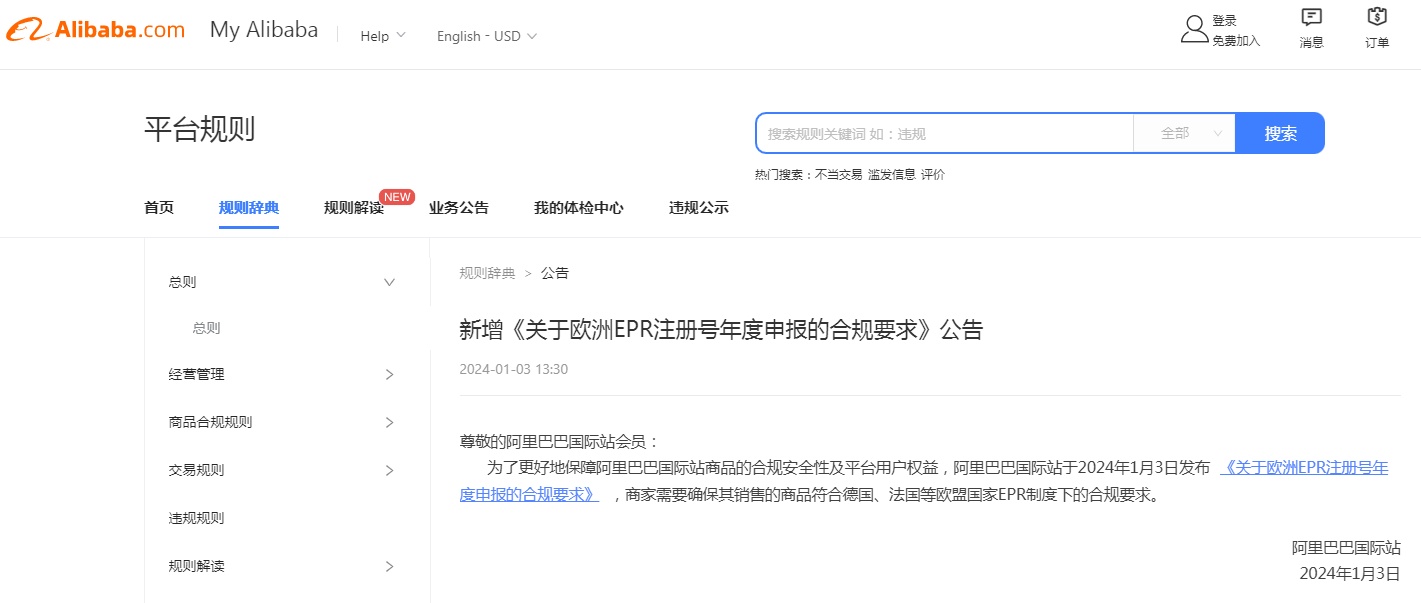The width and height of the screenshot is (1421, 603).
Task: Click hot search term 不当交易
Action: 838,174
